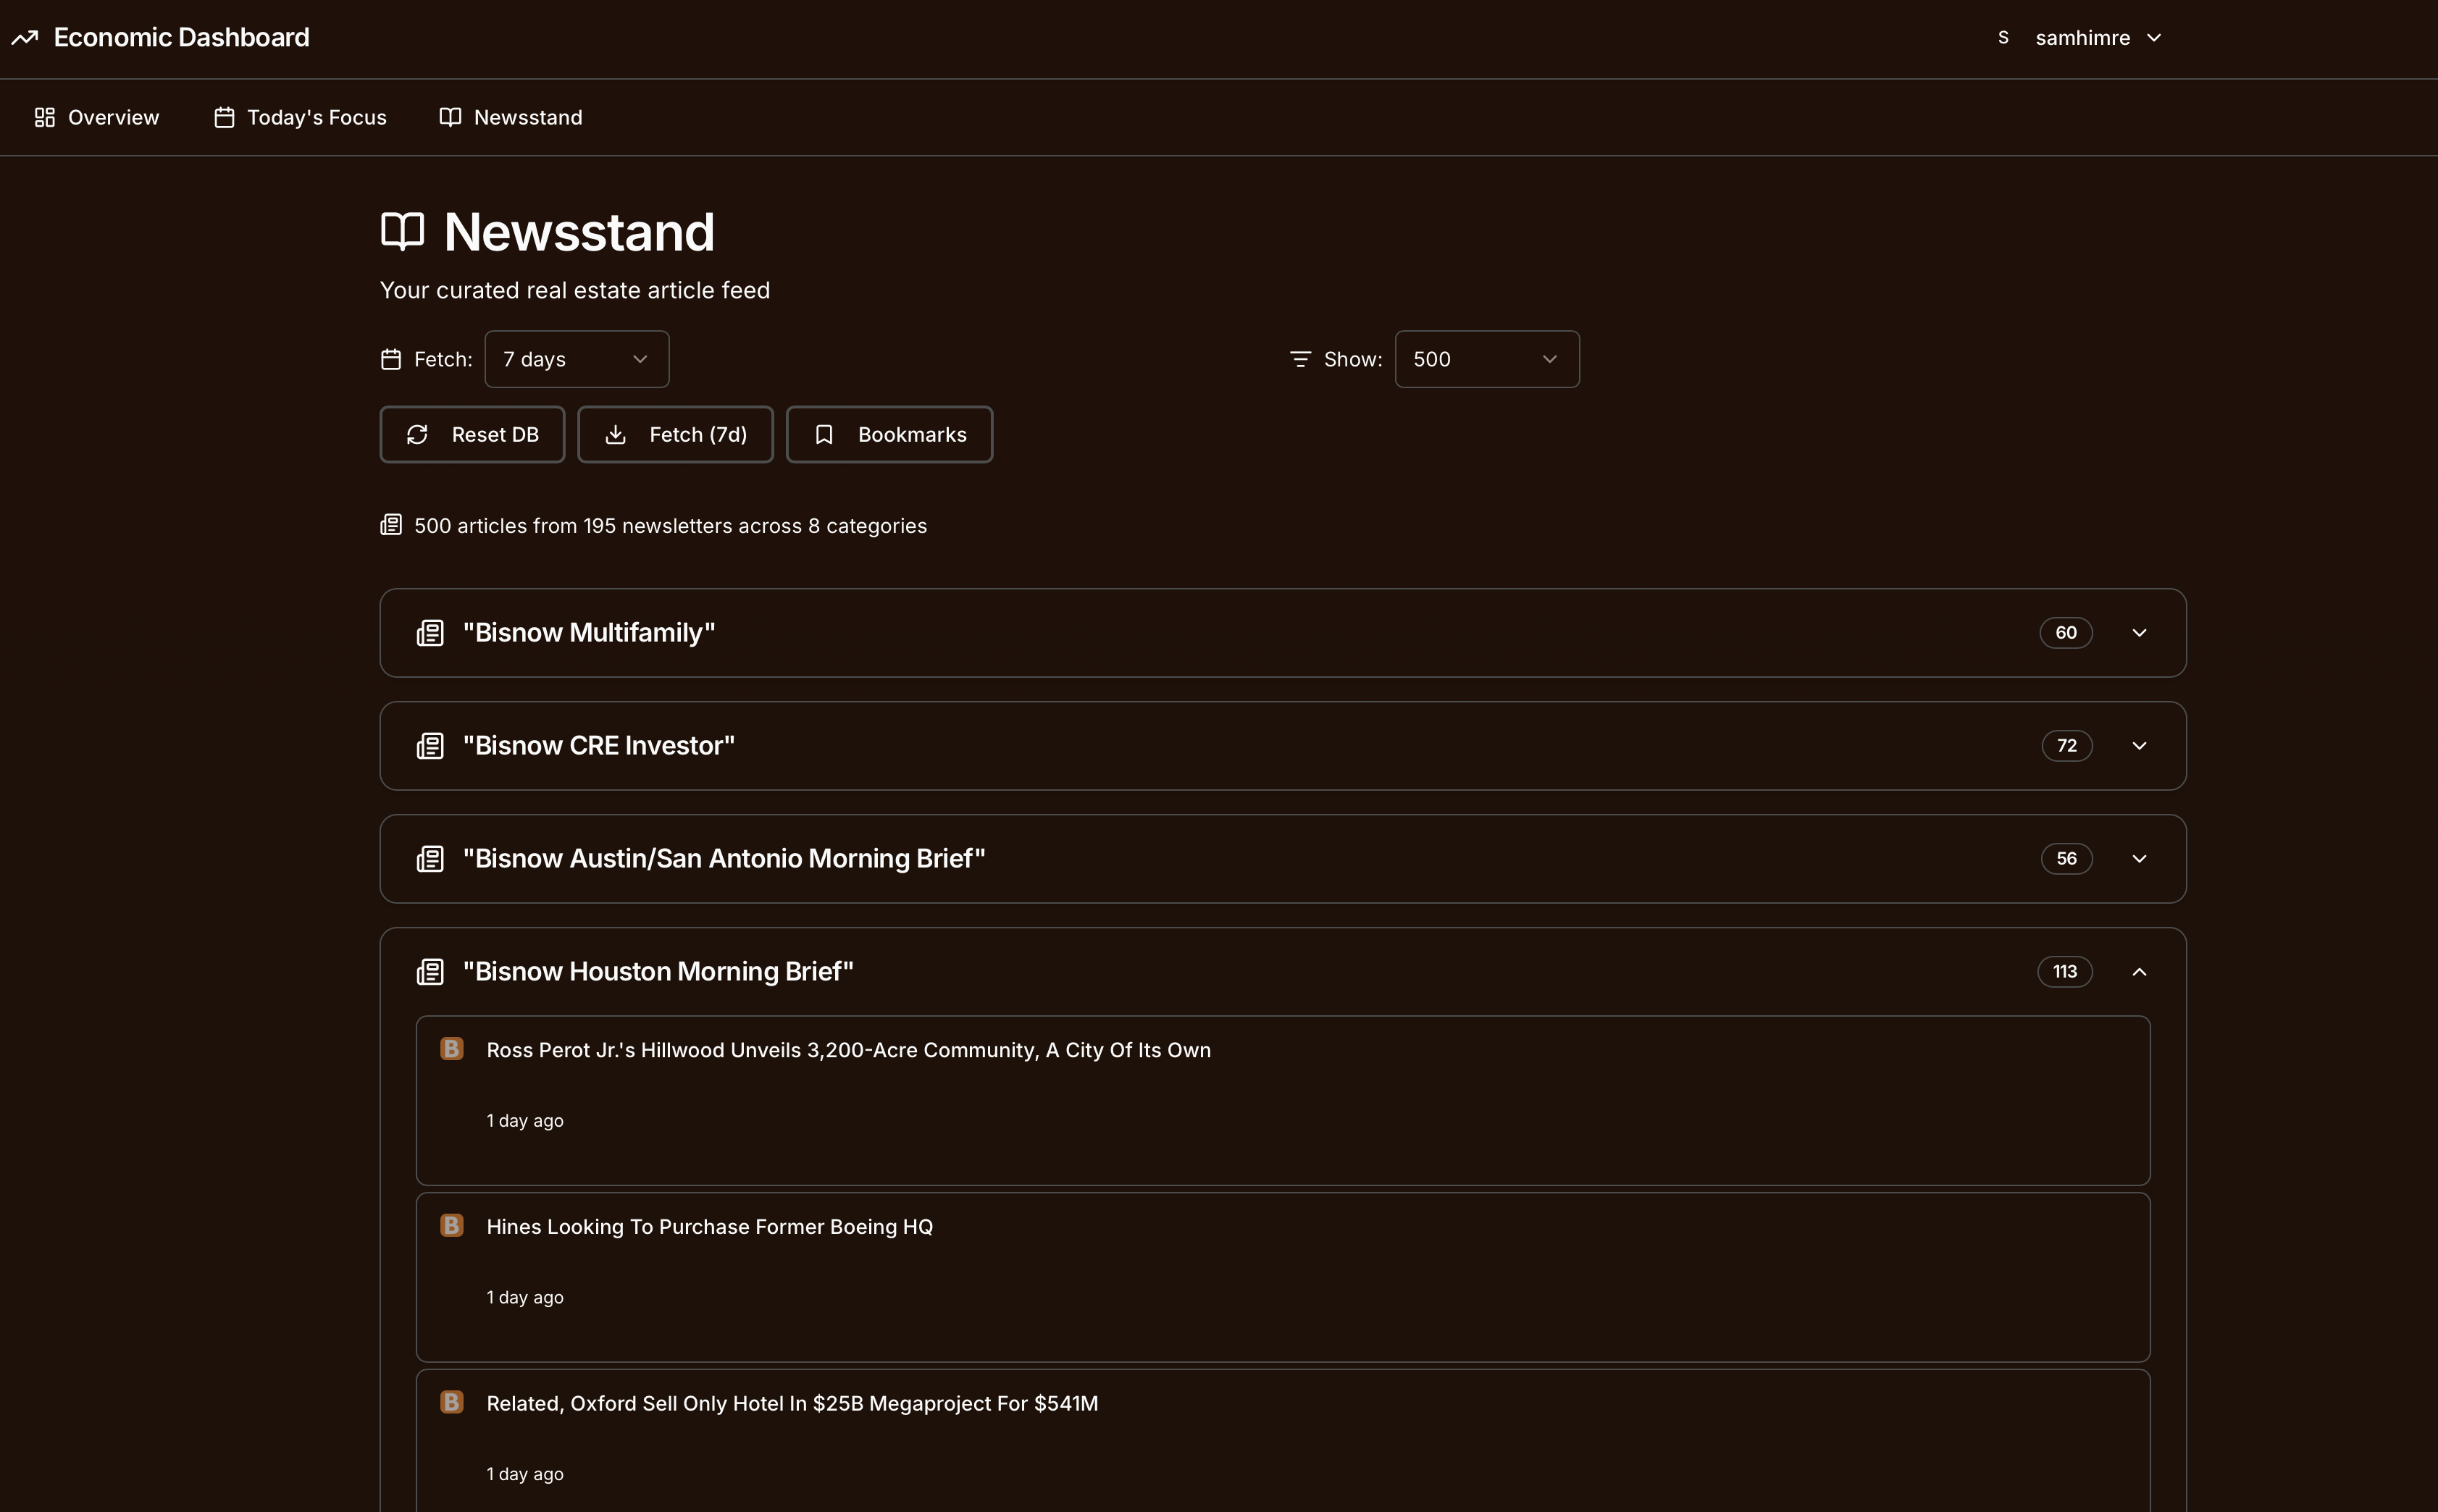Click the Reset DB button
This screenshot has height=1512, width=2438.
point(472,434)
